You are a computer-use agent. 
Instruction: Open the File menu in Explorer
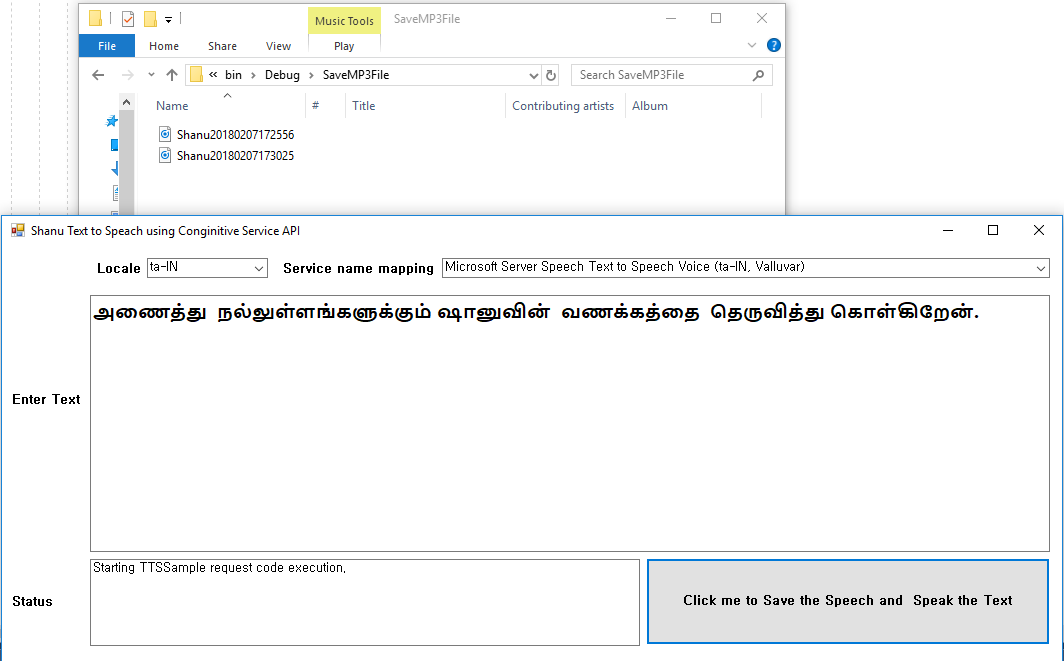[x=107, y=45]
